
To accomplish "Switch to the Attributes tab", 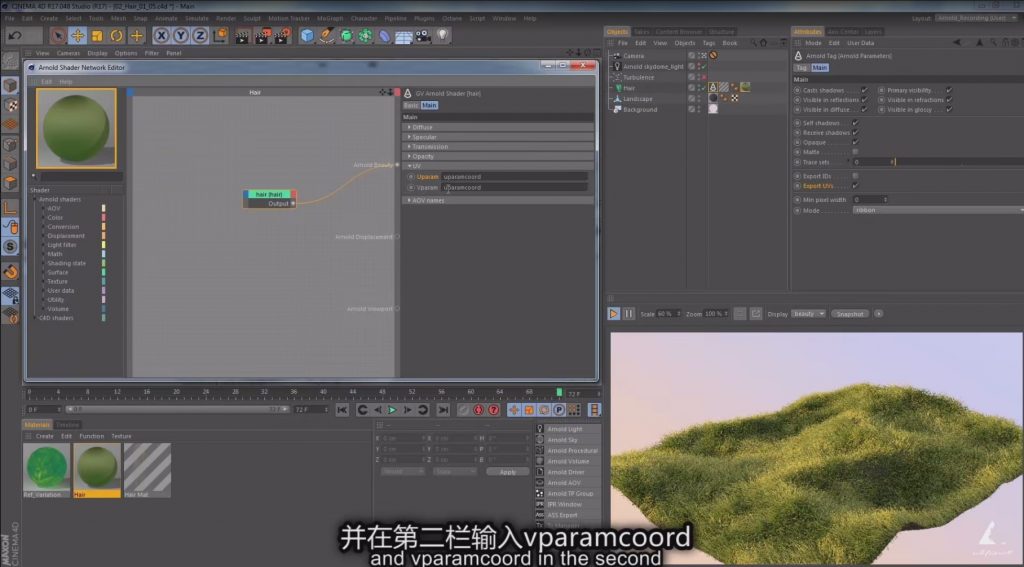I will tap(807, 31).
